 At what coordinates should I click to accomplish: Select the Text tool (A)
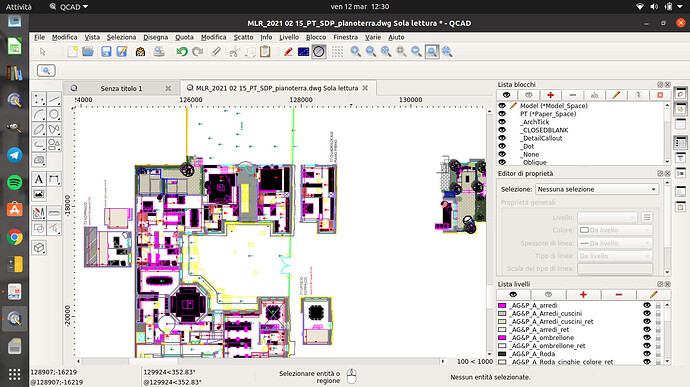pyautogui.click(x=39, y=180)
